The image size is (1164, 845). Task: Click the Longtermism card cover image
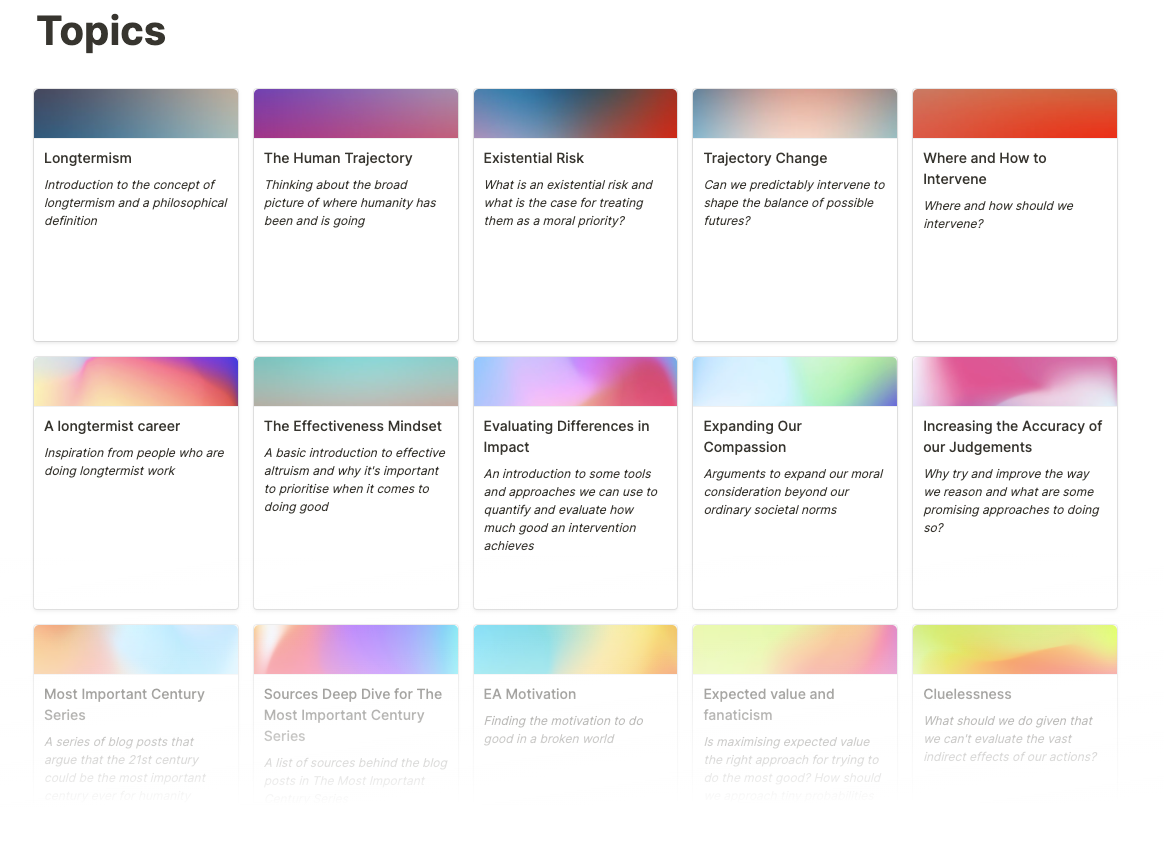coord(135,113)
